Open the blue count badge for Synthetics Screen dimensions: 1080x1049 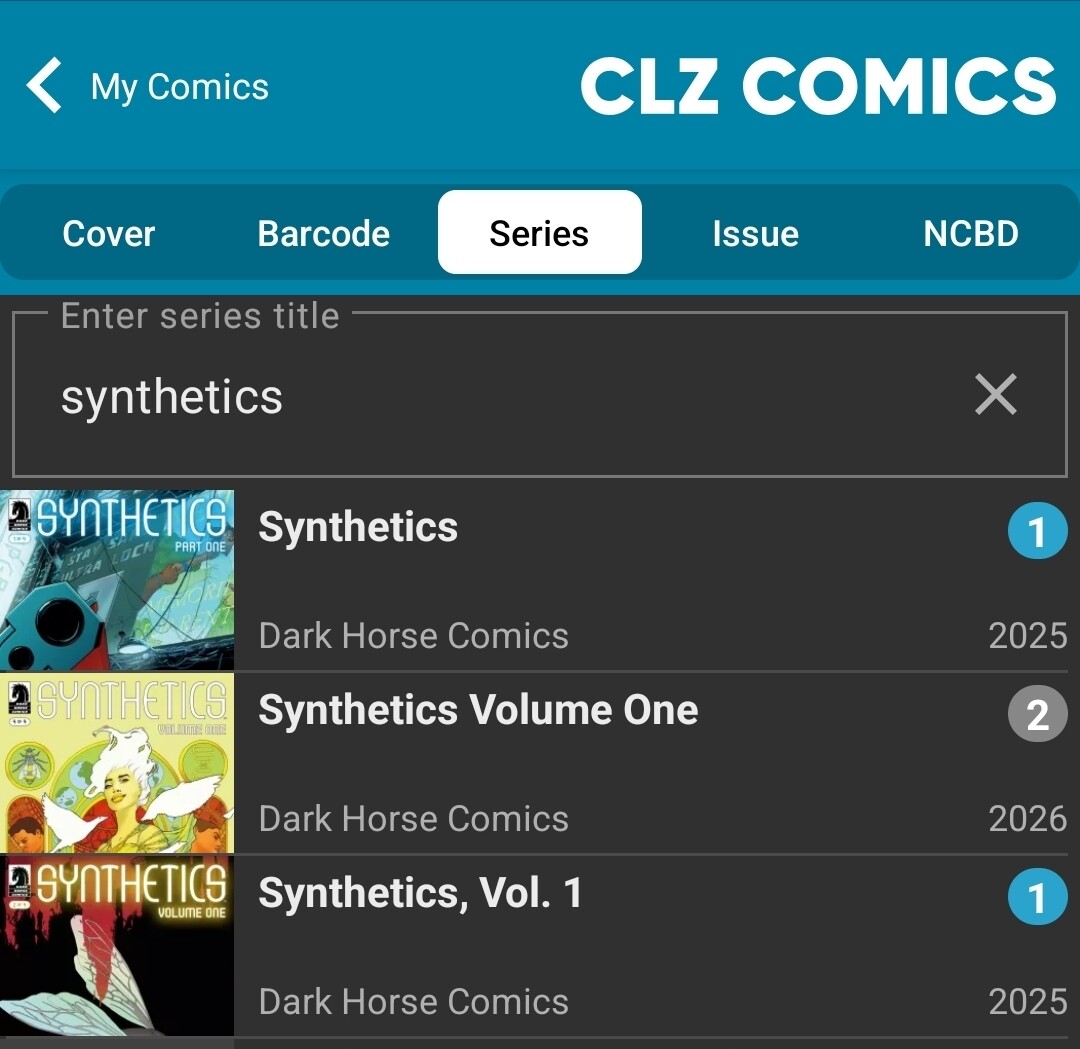pyautogui.click(x=1037, y=531)
